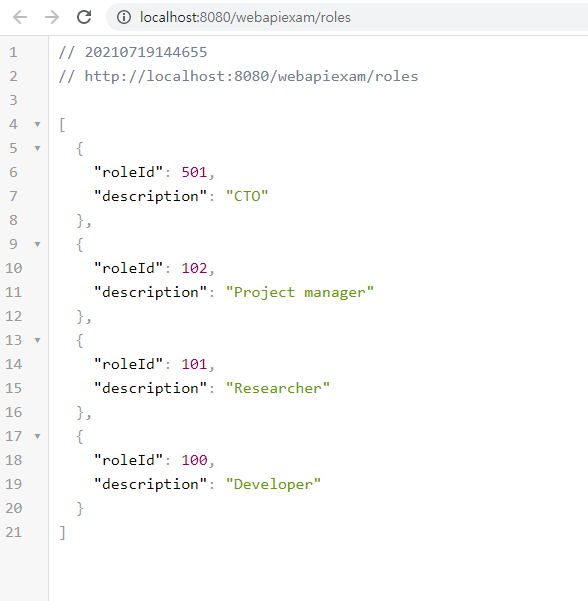
Task: Reload the roles page
Action: [x=84, y=17]
